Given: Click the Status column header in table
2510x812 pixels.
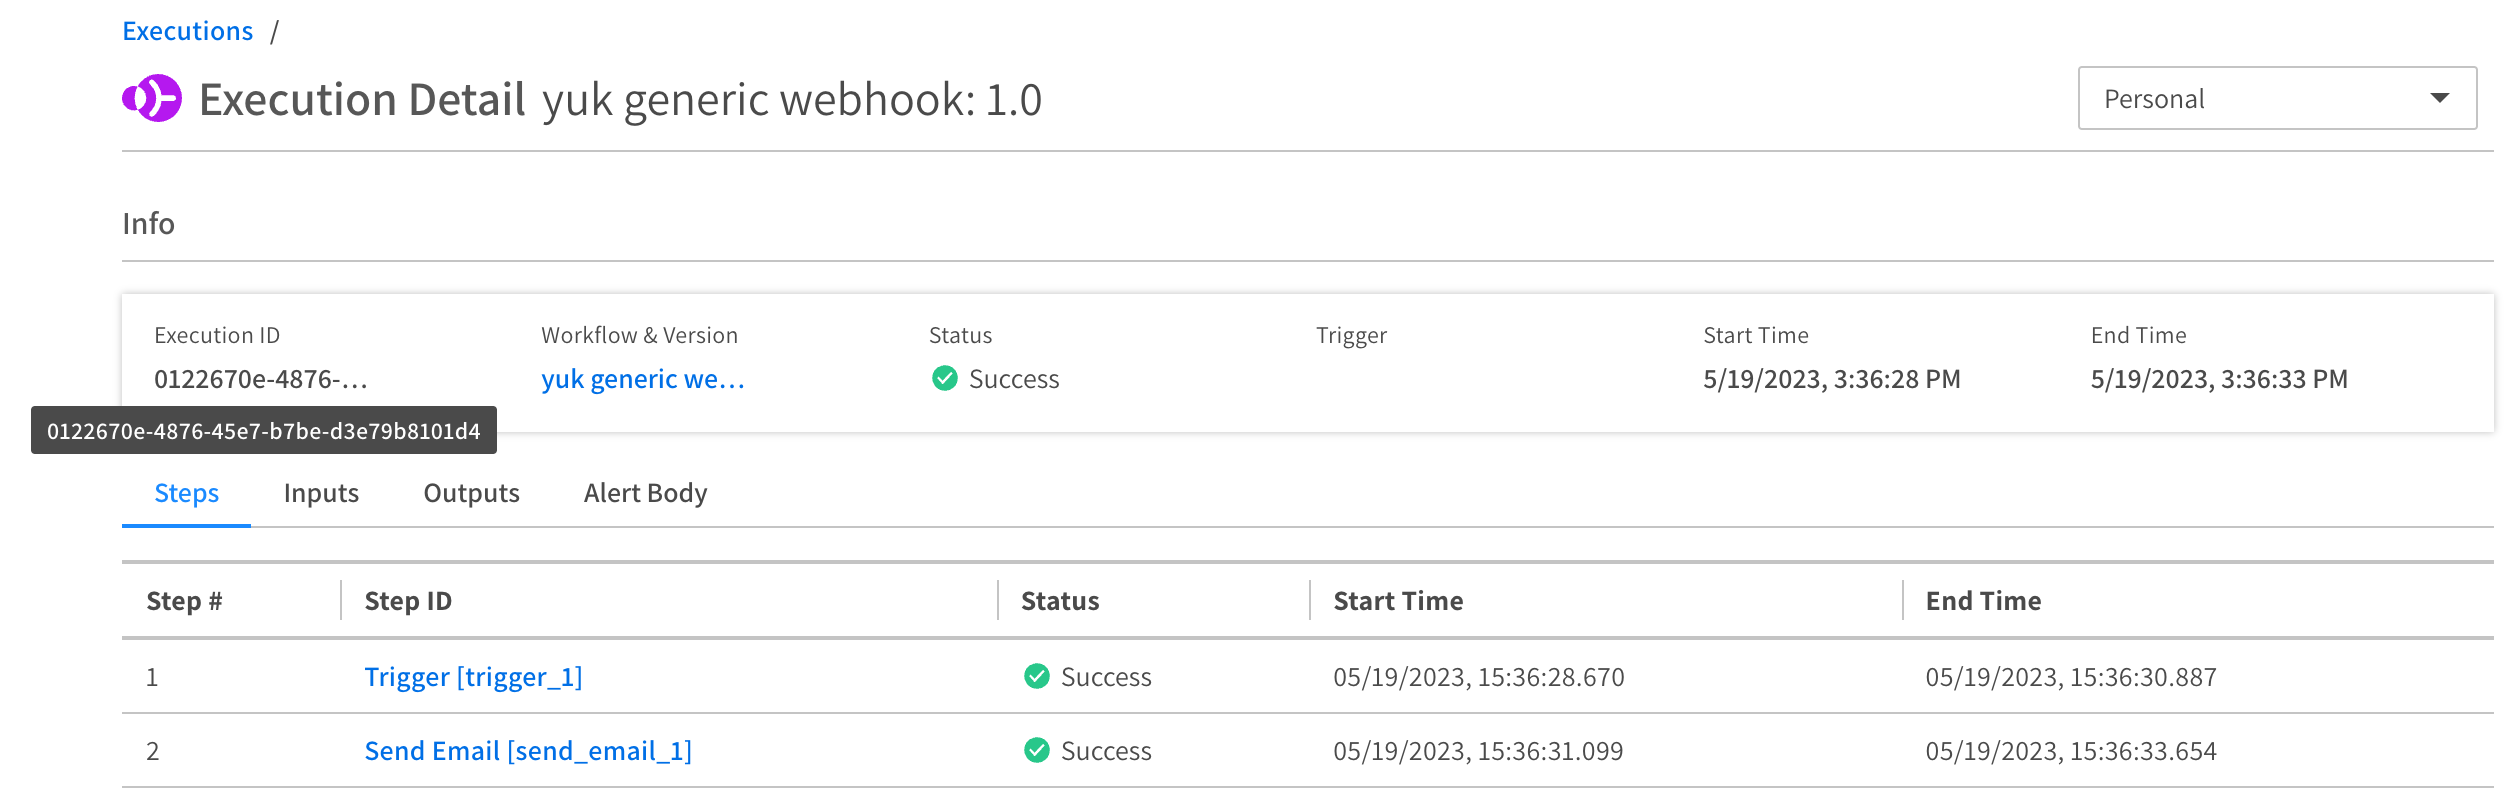Looking at the screenshot, I should (x=1059, y=601).
